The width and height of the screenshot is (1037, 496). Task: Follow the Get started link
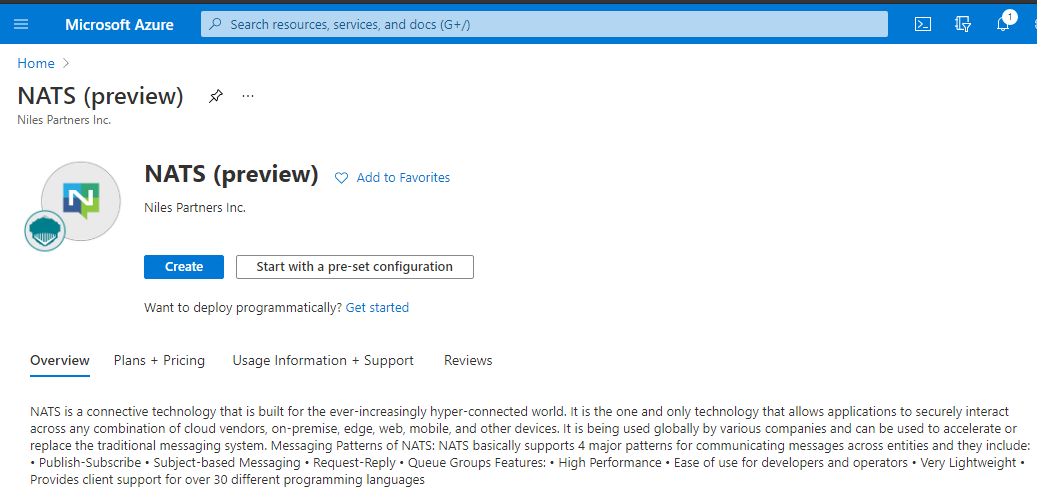pos(377,307)
